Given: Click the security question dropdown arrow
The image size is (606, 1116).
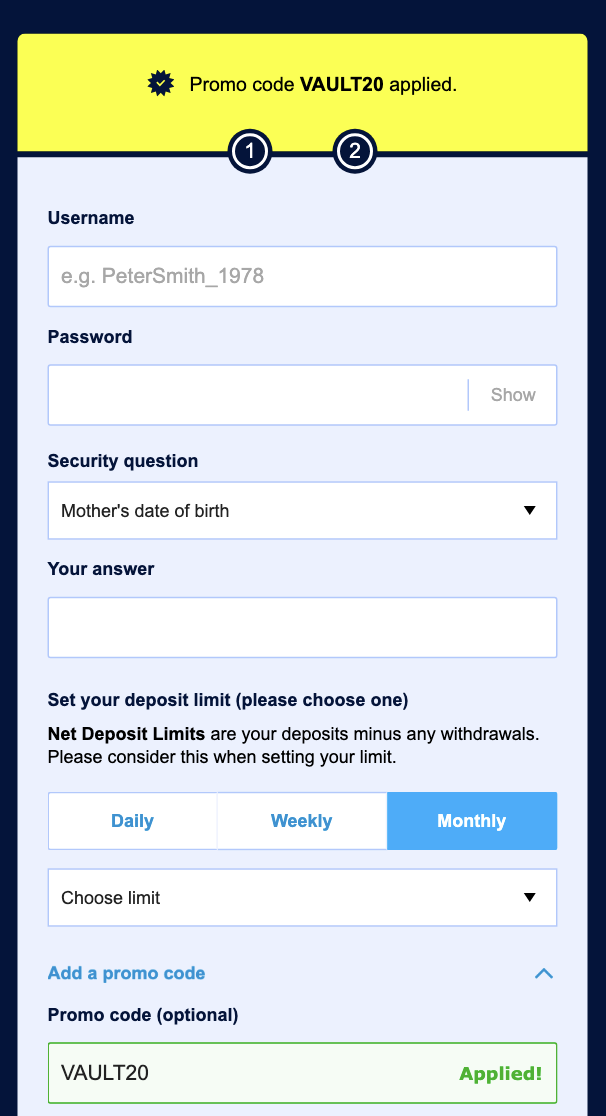Looking at the screenshot, I should [x=530, y=510].
